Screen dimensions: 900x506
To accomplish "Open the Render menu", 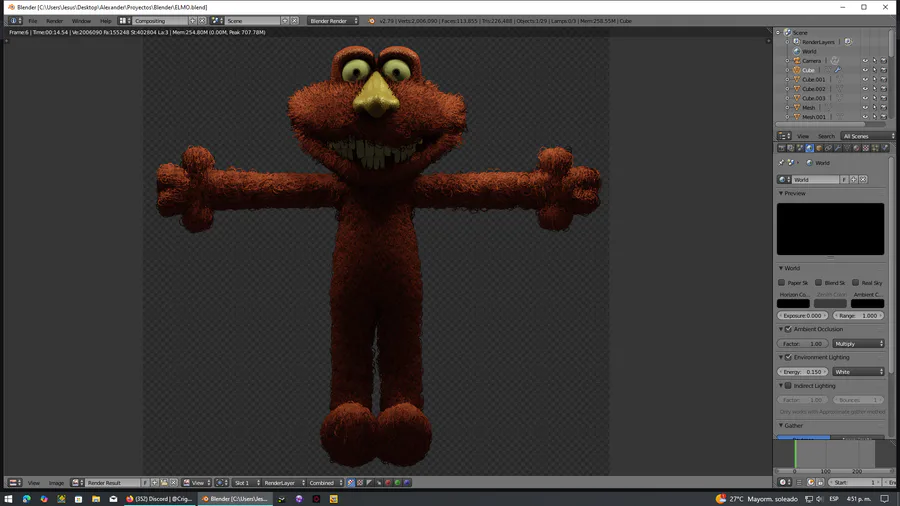I will [55, 21].
